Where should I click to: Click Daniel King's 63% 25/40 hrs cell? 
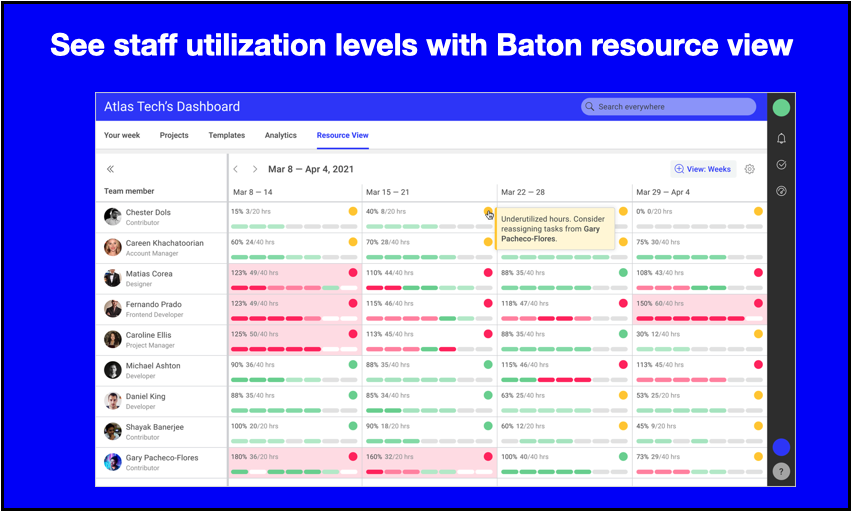click(x=565, y=402)
